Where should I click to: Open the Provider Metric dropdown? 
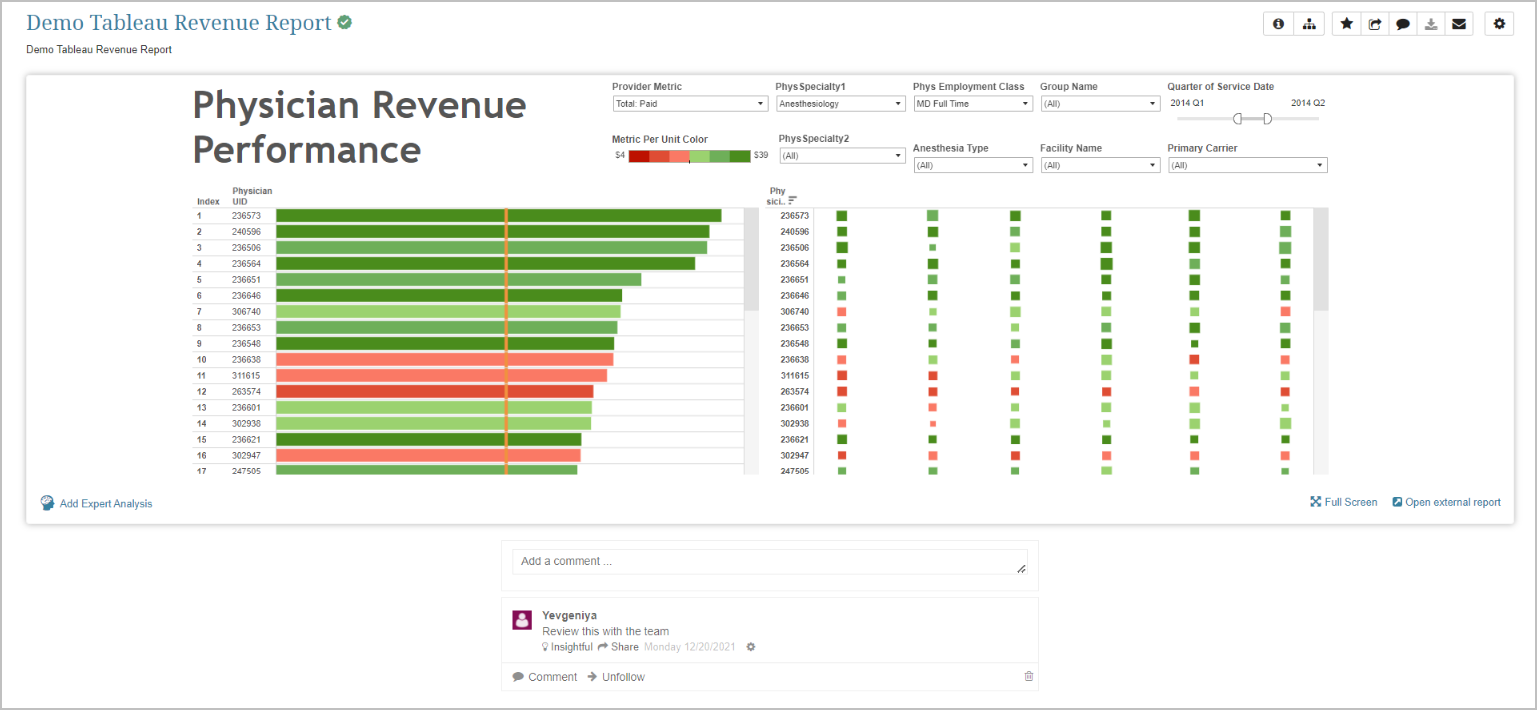[689, 104]
